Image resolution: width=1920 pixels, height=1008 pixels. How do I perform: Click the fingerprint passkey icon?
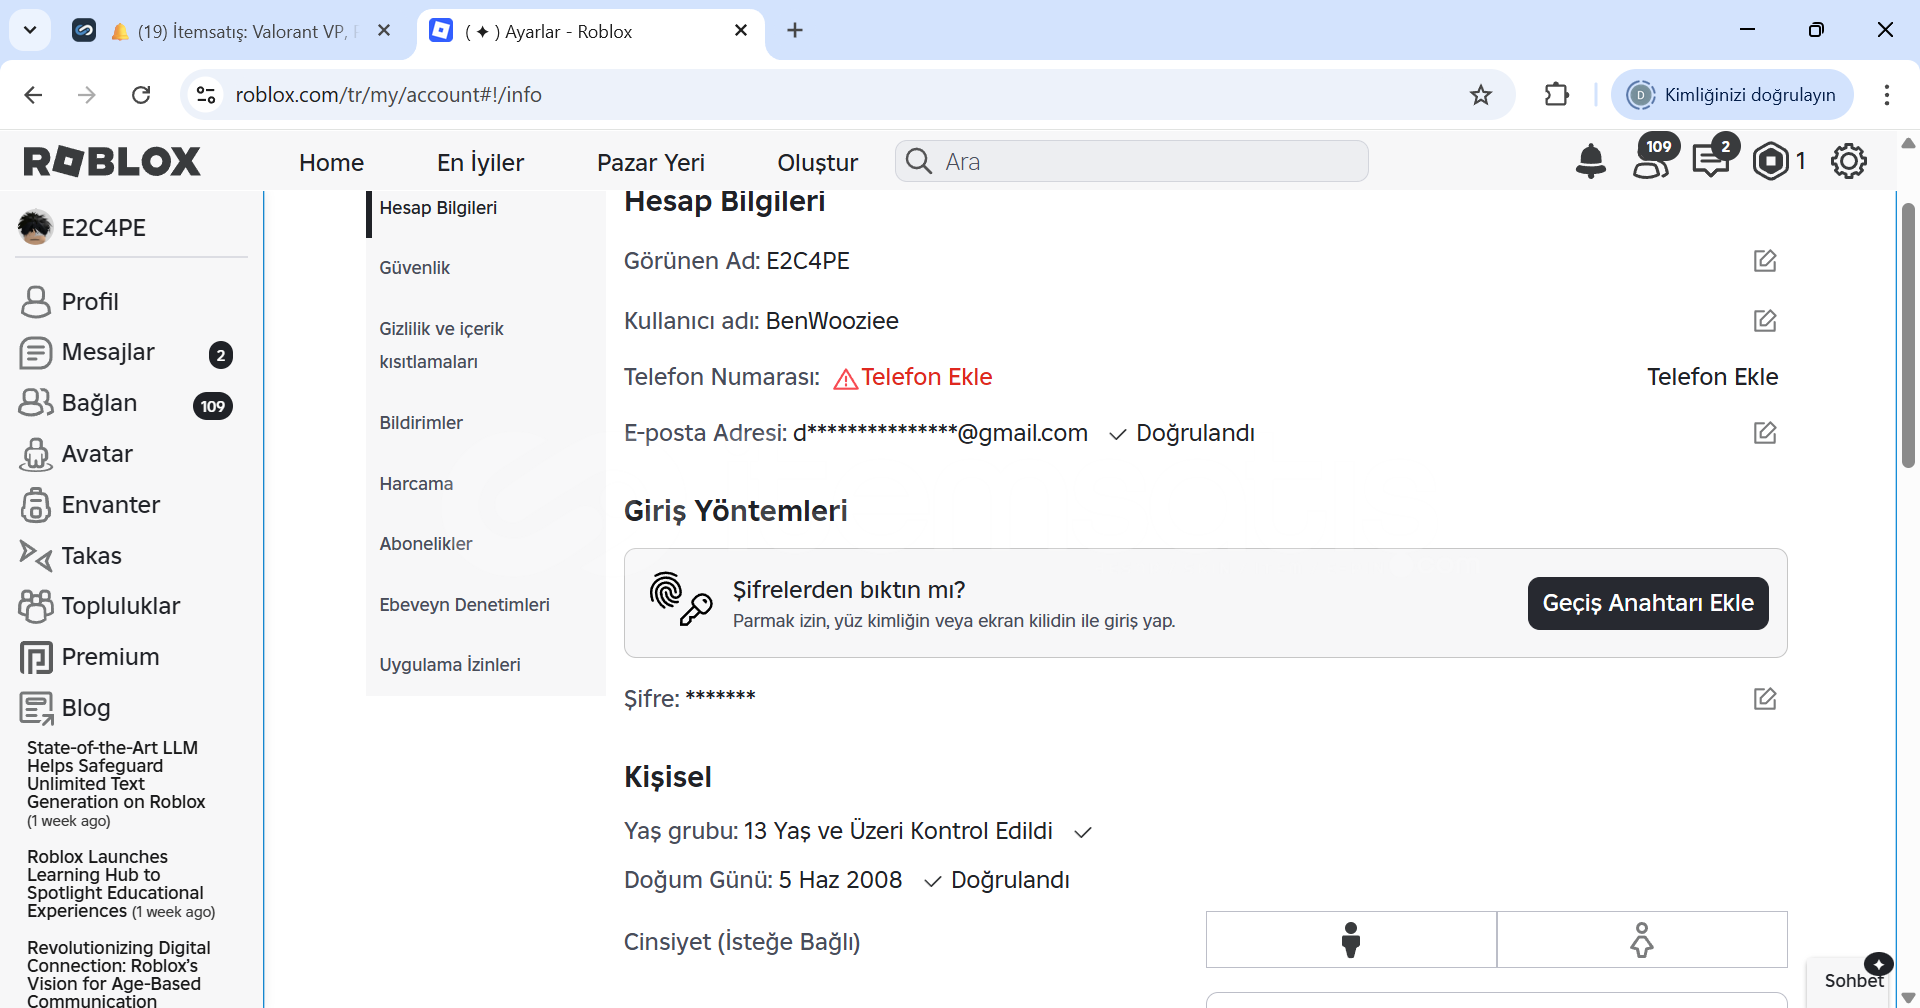pyautogui.click(x=680, y=598)
